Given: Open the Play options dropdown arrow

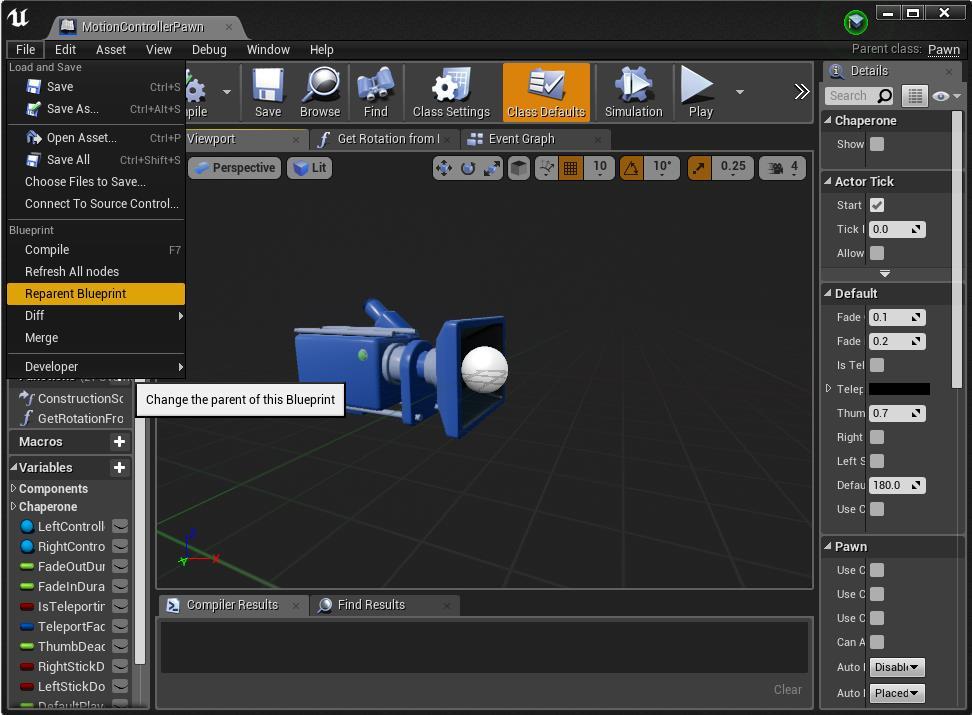Looking at the screenshot, I should point(740,92).
